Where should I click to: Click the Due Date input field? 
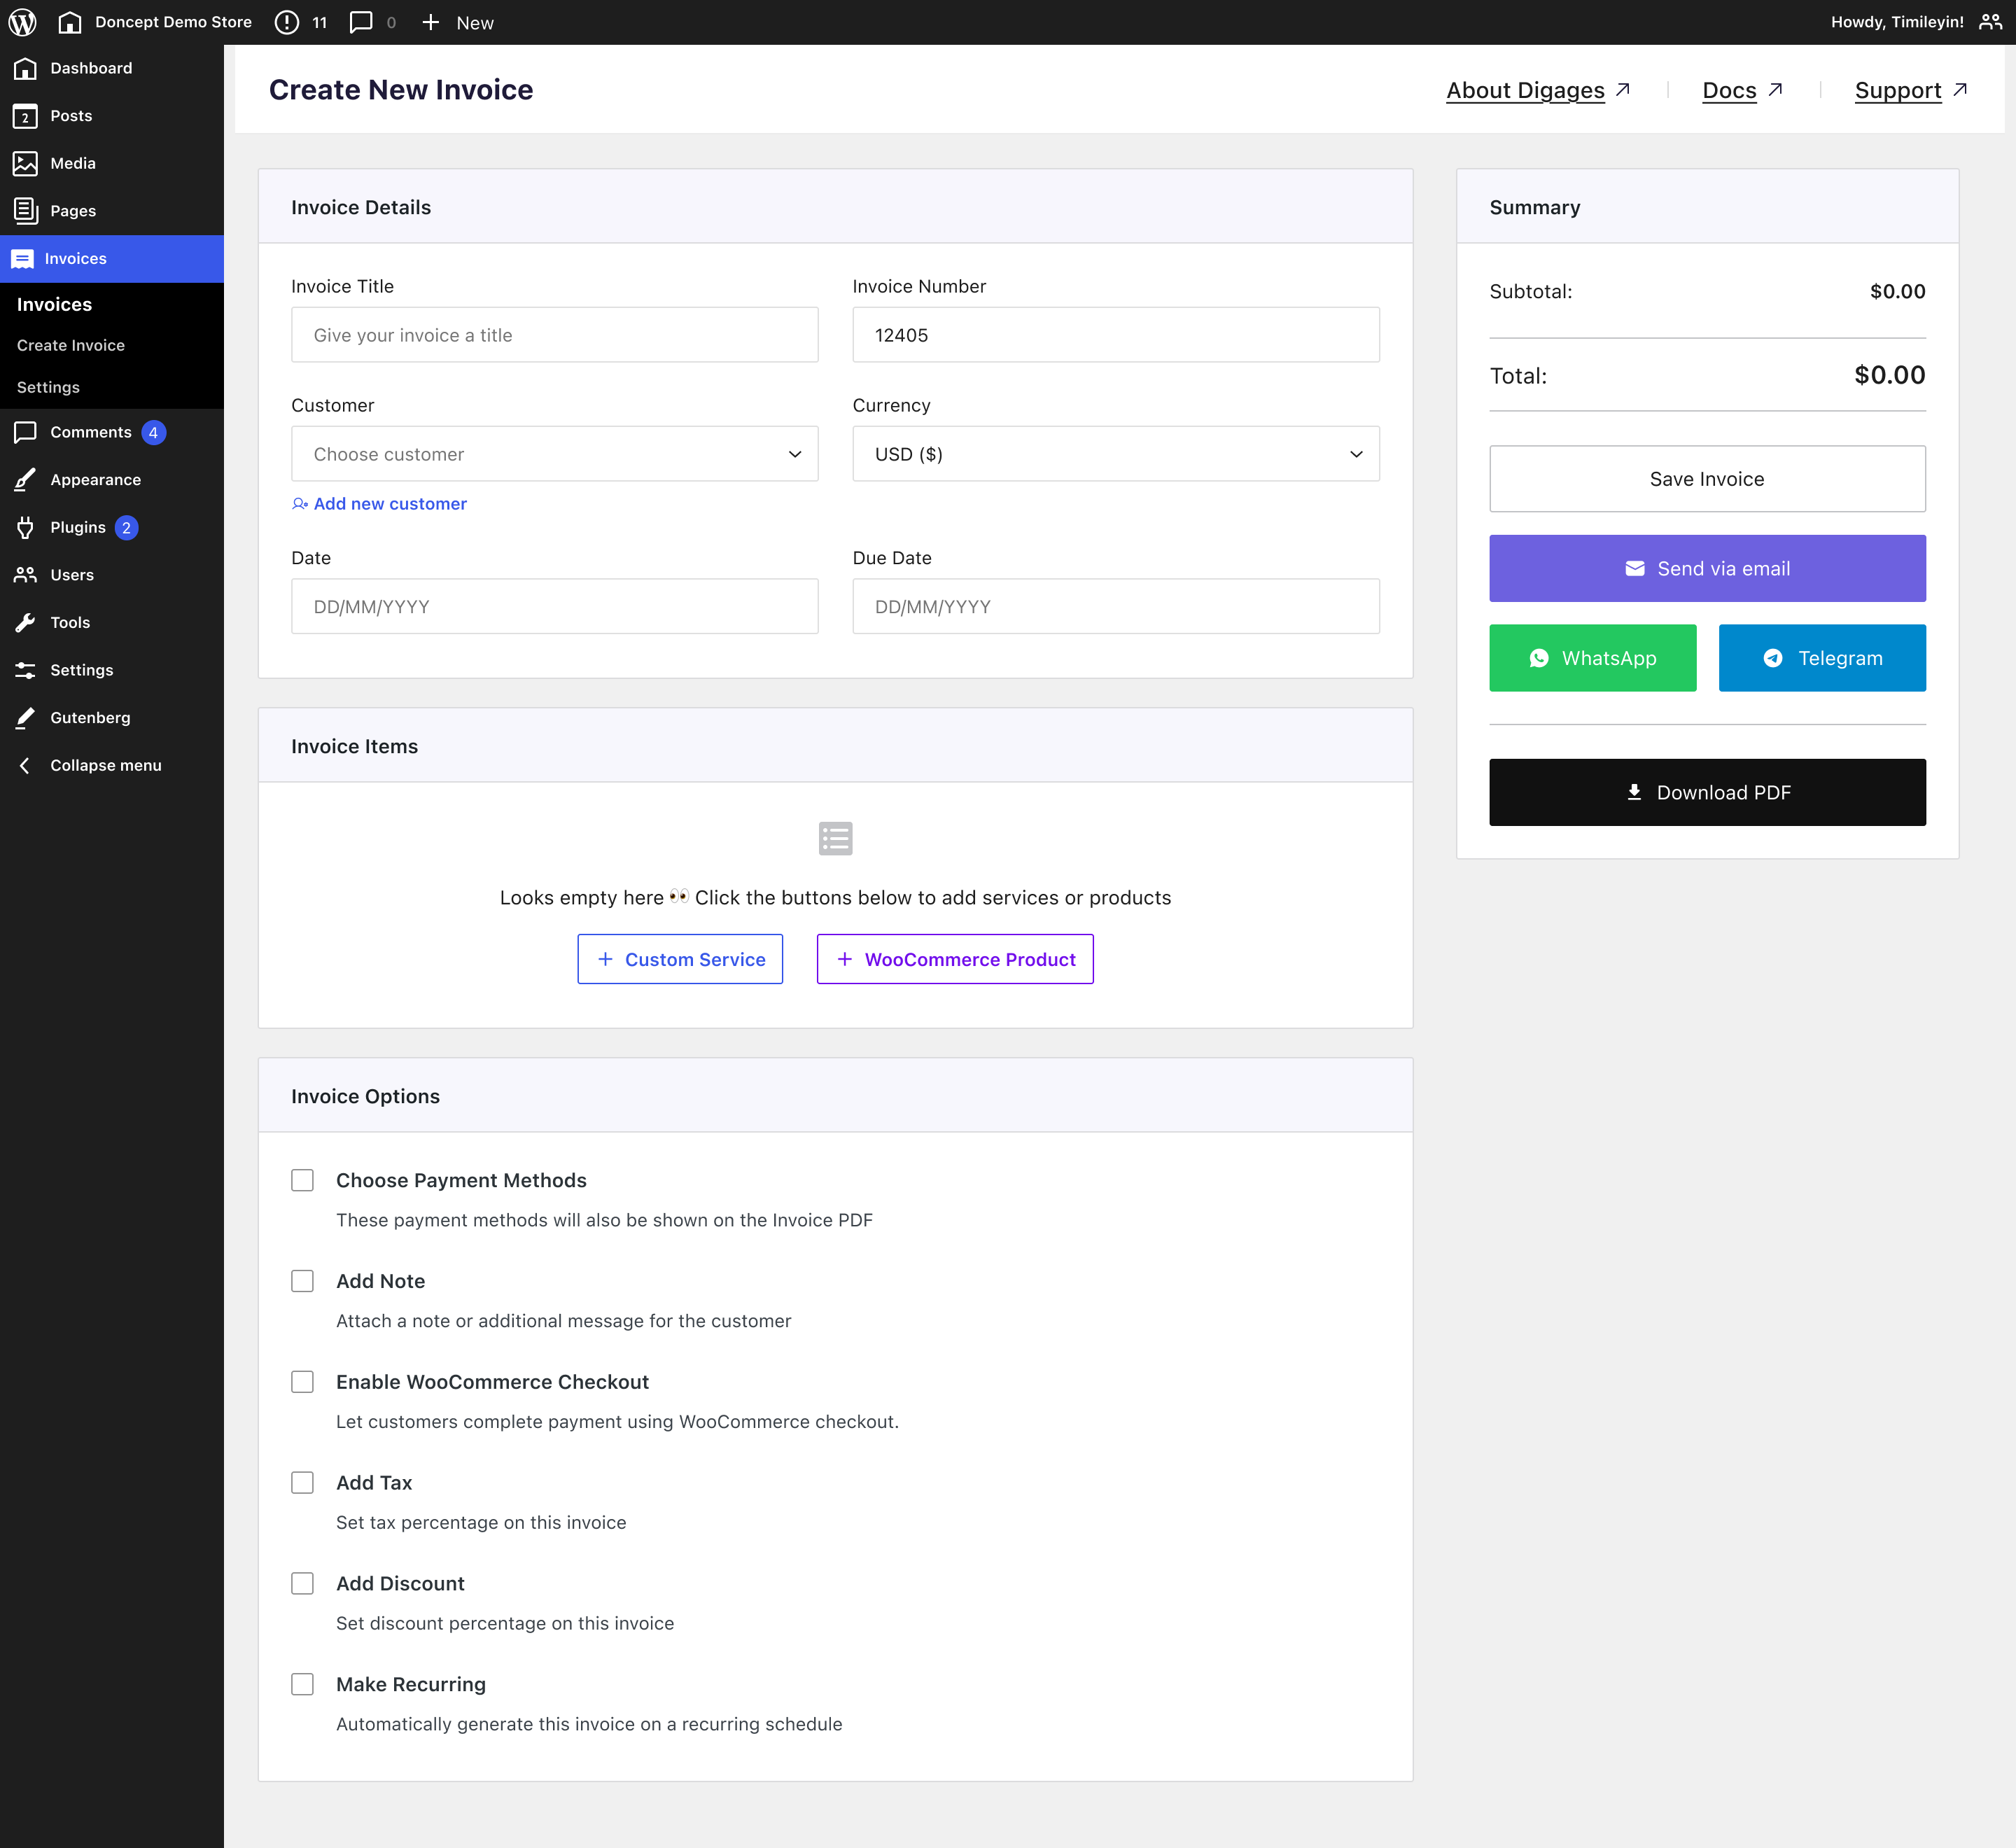tap(1116, 606)
